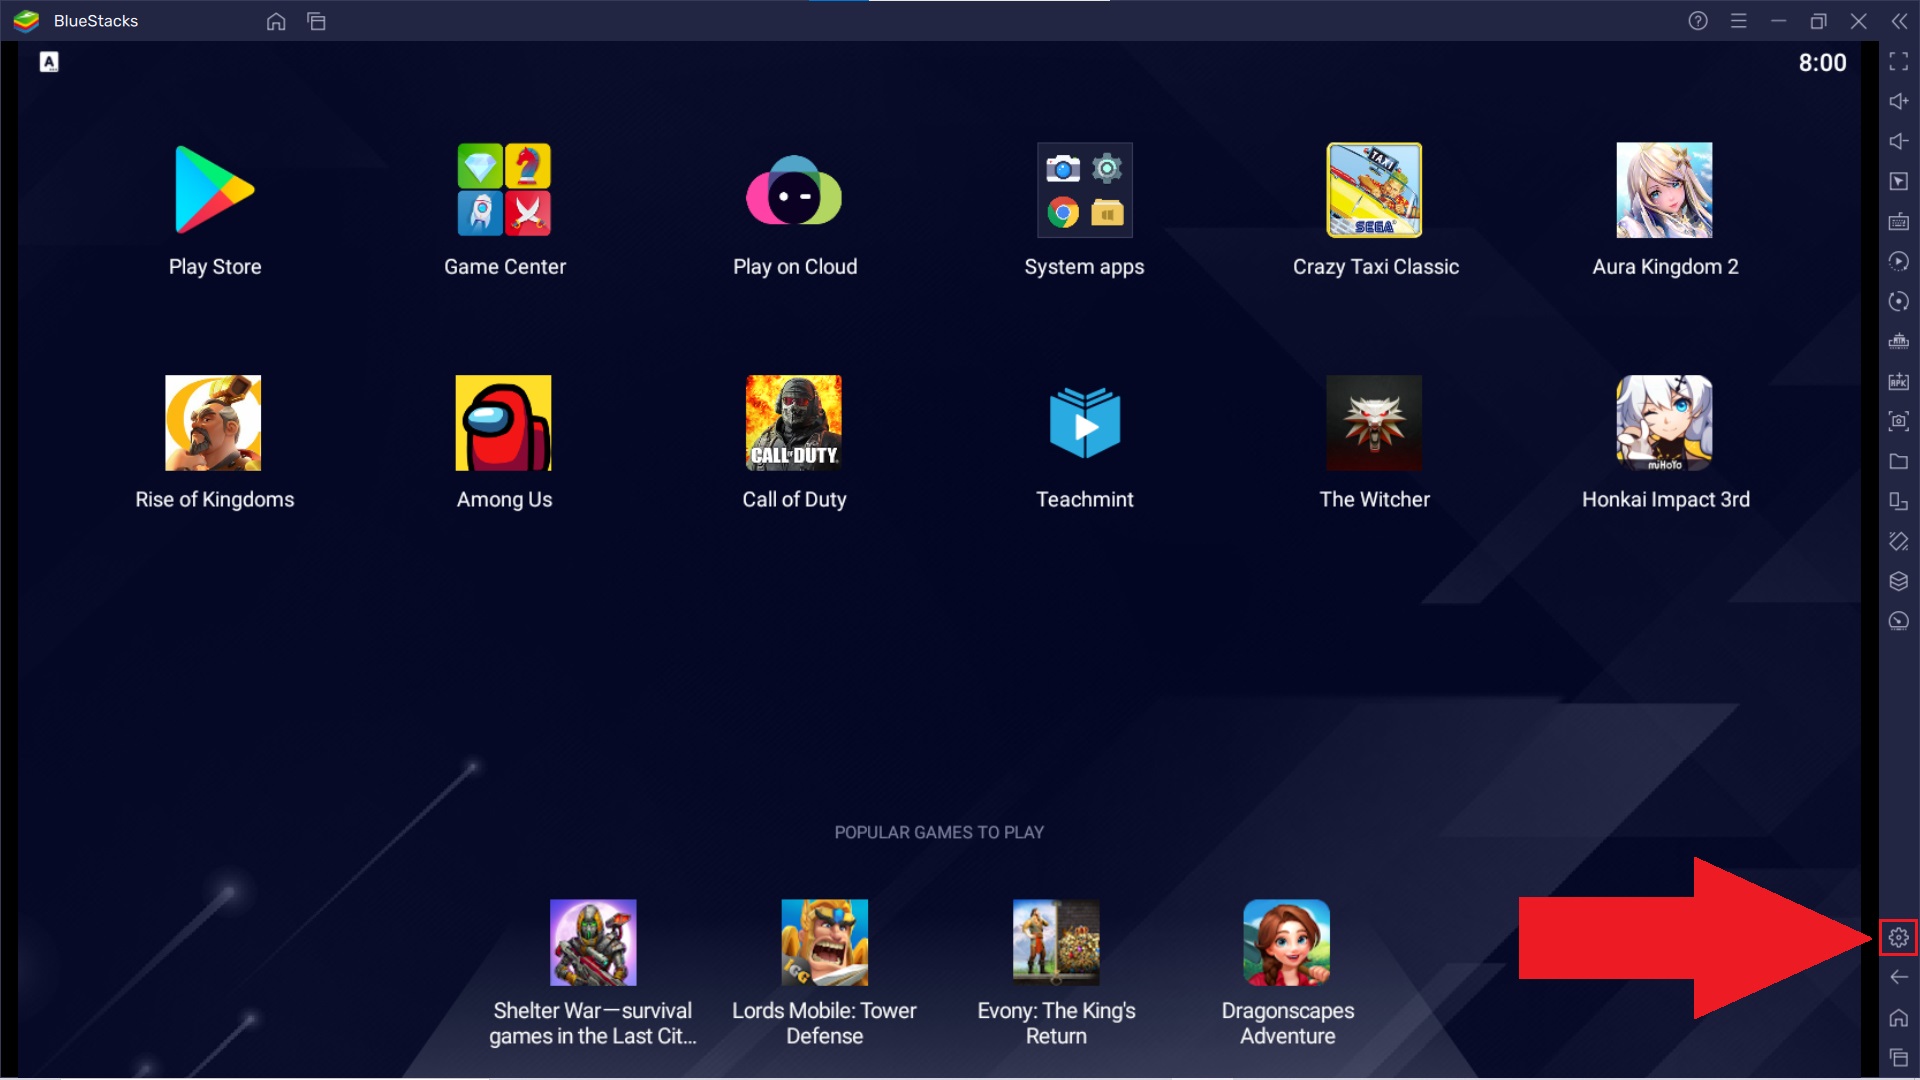This screenshot has width=1920, height=1080.
Task: Launch Call of Duty
Action: [794, 423]
